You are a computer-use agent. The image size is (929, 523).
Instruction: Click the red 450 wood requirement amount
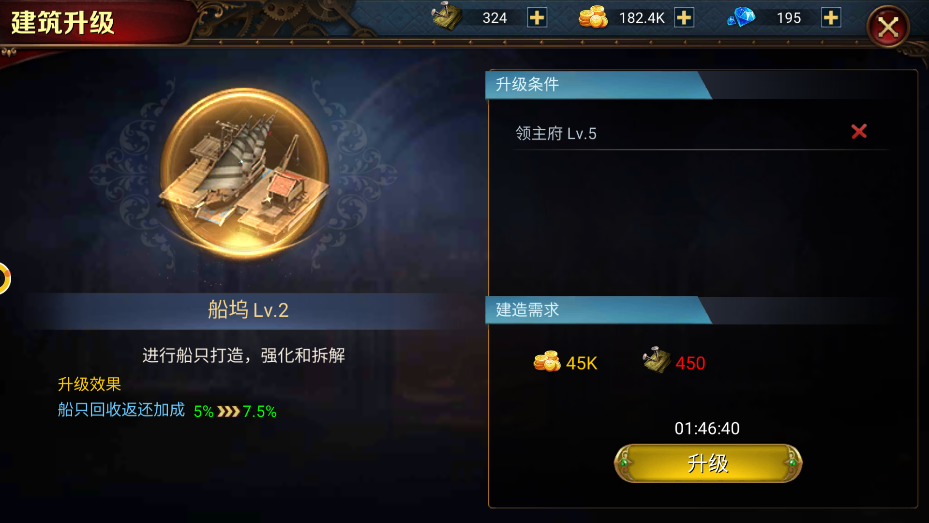coord(690,363)
